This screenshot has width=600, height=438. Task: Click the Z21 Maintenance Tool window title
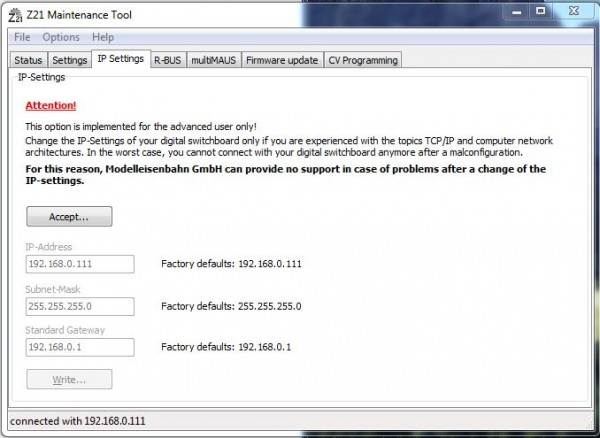79,15
